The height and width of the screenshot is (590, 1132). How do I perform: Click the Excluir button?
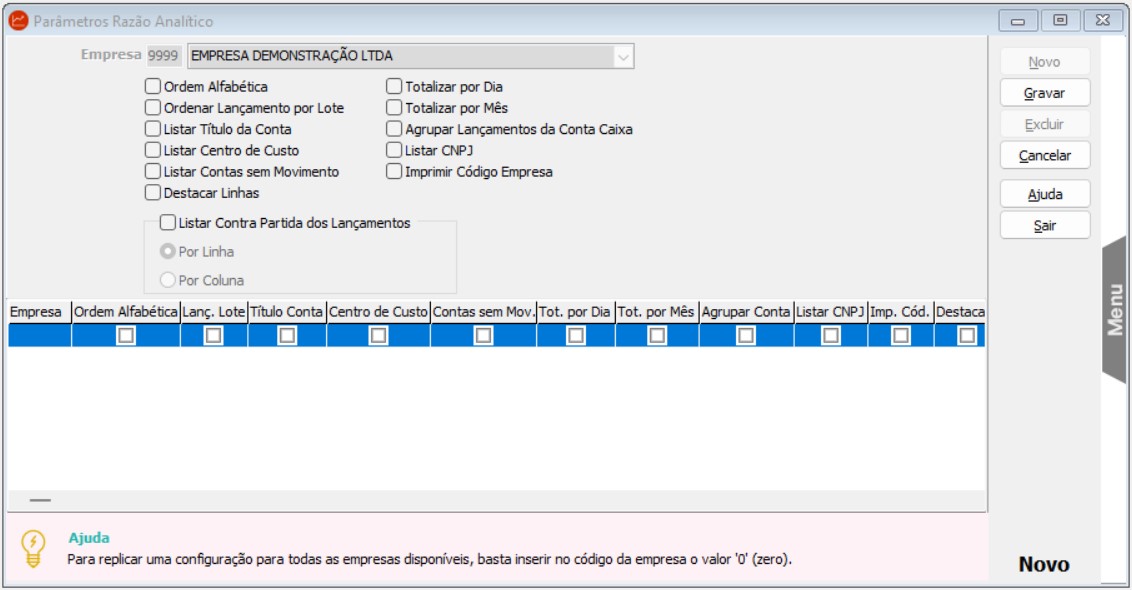click(x=1045, y=124)
